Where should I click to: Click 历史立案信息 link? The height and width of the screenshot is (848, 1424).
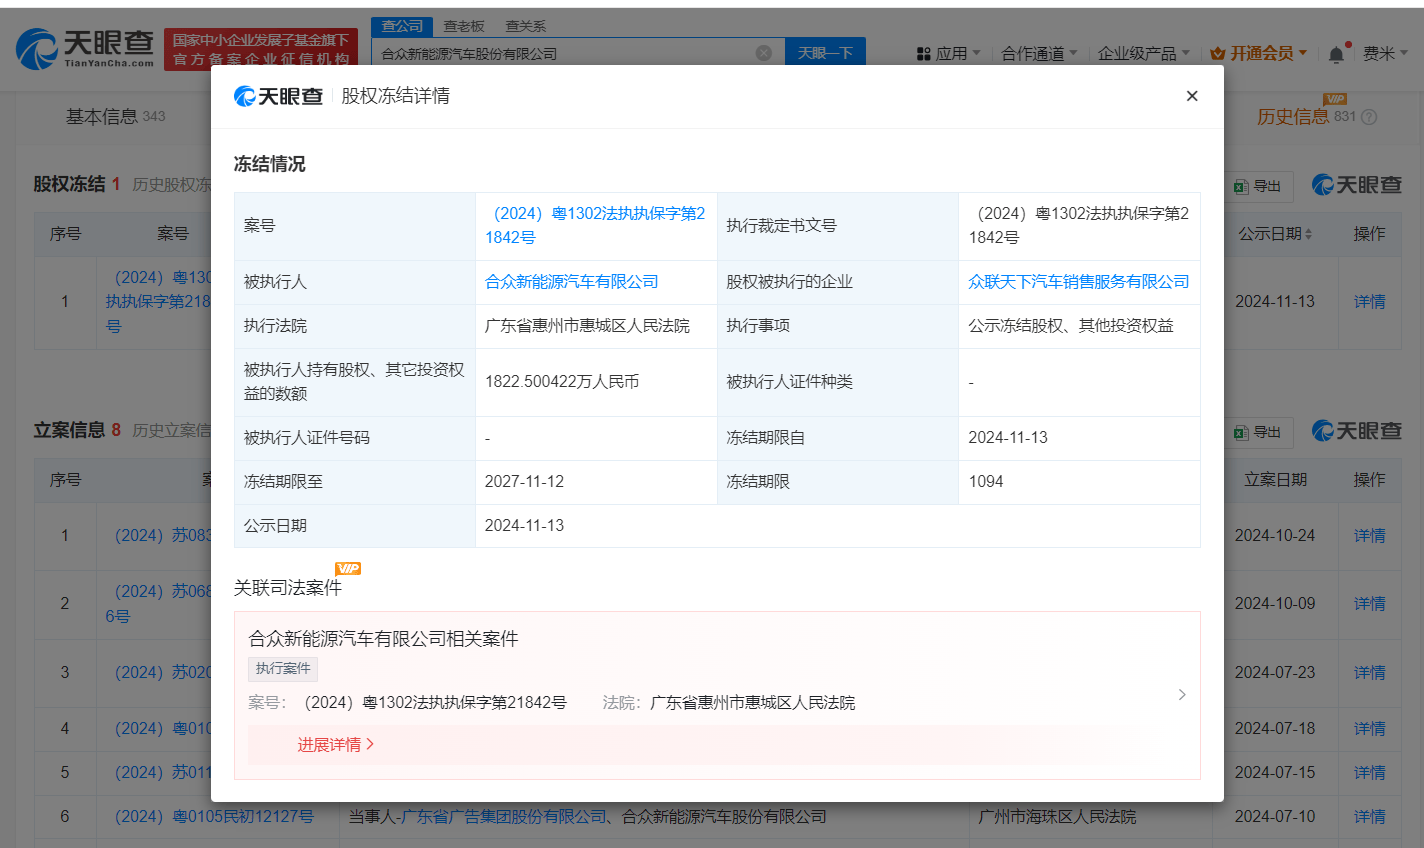tap(171, 431)
